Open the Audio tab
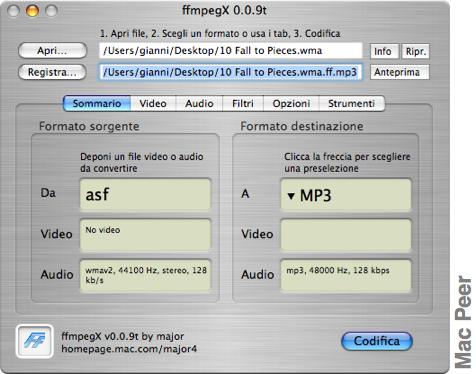Screen dimensions: 476x374 (x=199, y=103)
